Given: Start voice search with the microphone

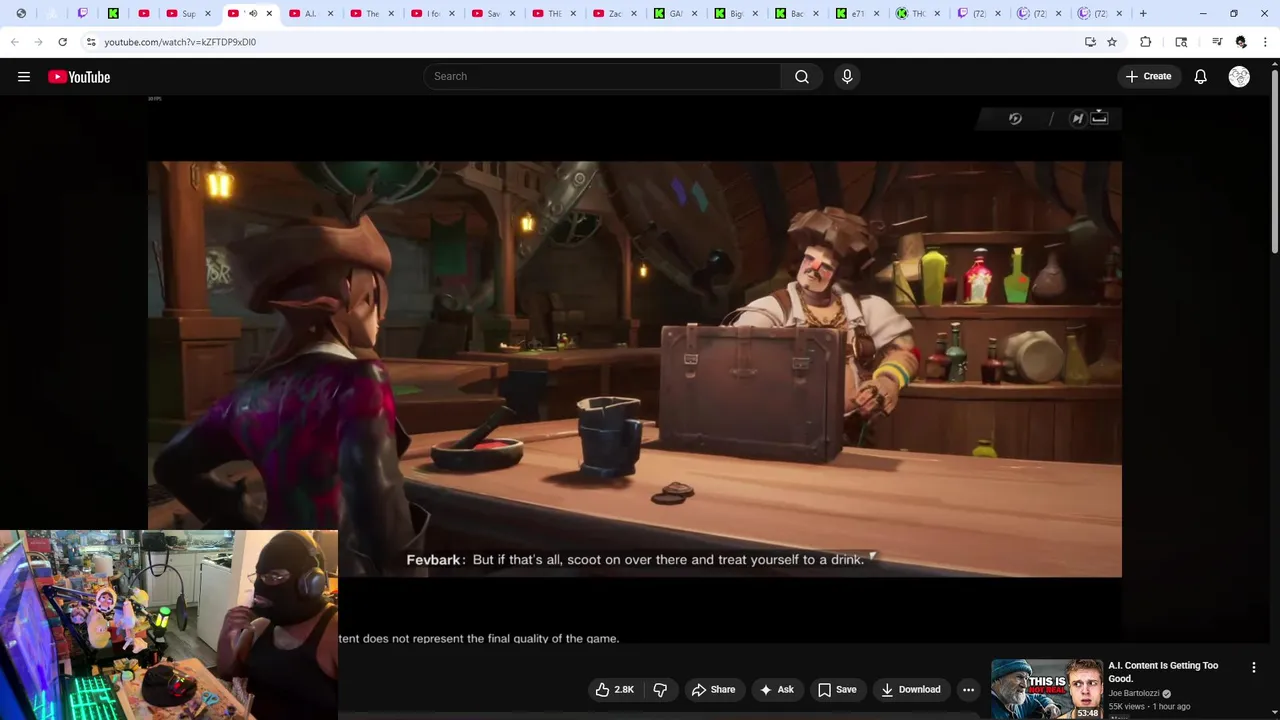Looking at the screenshot, I should pyautogui.click(x=847, y=77).
